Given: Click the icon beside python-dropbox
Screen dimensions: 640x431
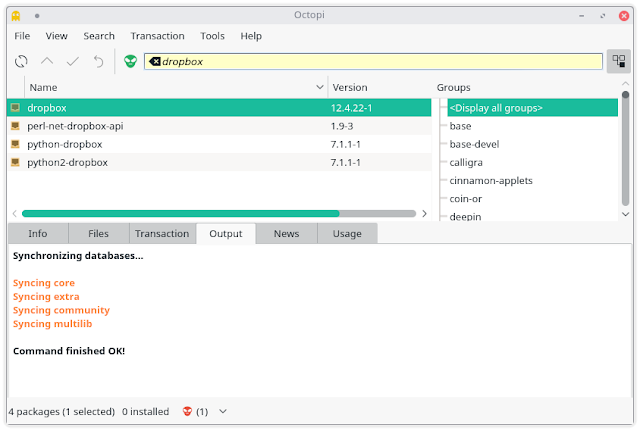Looking at the screenshot, I should 16,144.
